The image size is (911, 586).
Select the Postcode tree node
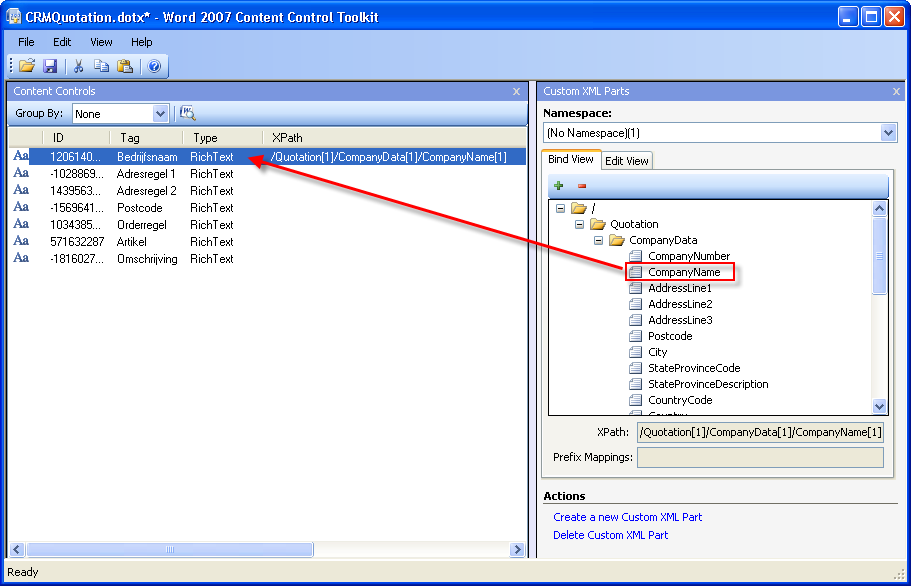pos(670,336)
